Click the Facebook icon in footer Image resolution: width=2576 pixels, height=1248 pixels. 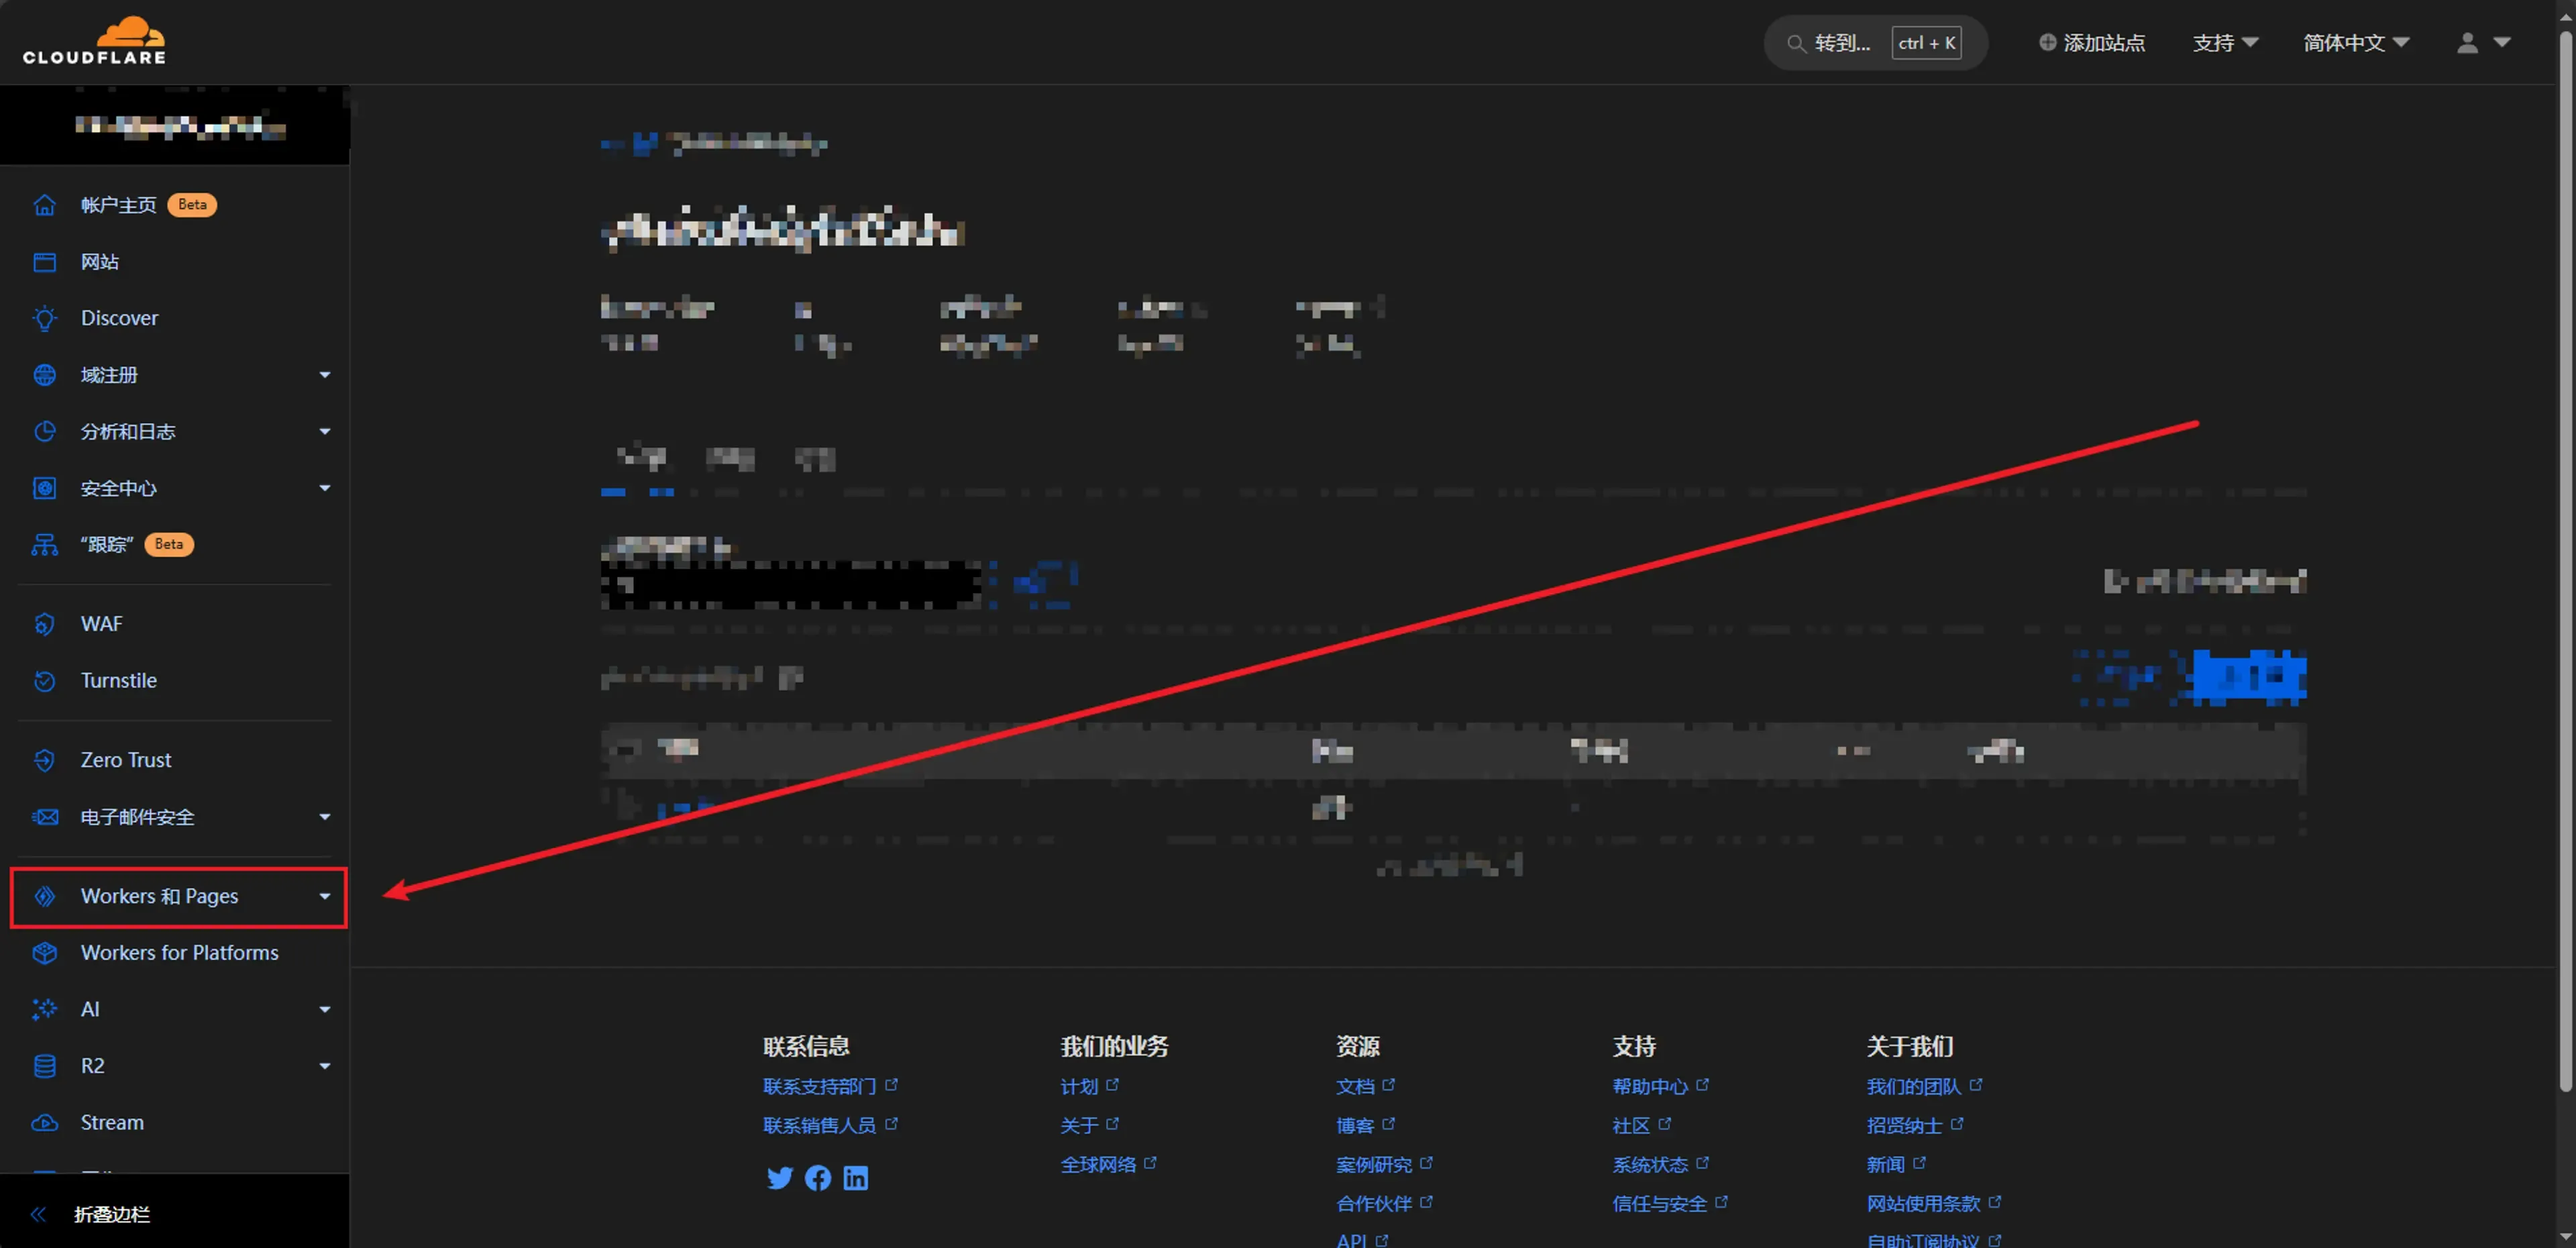pyautogui.click(x=817, y=1178)
